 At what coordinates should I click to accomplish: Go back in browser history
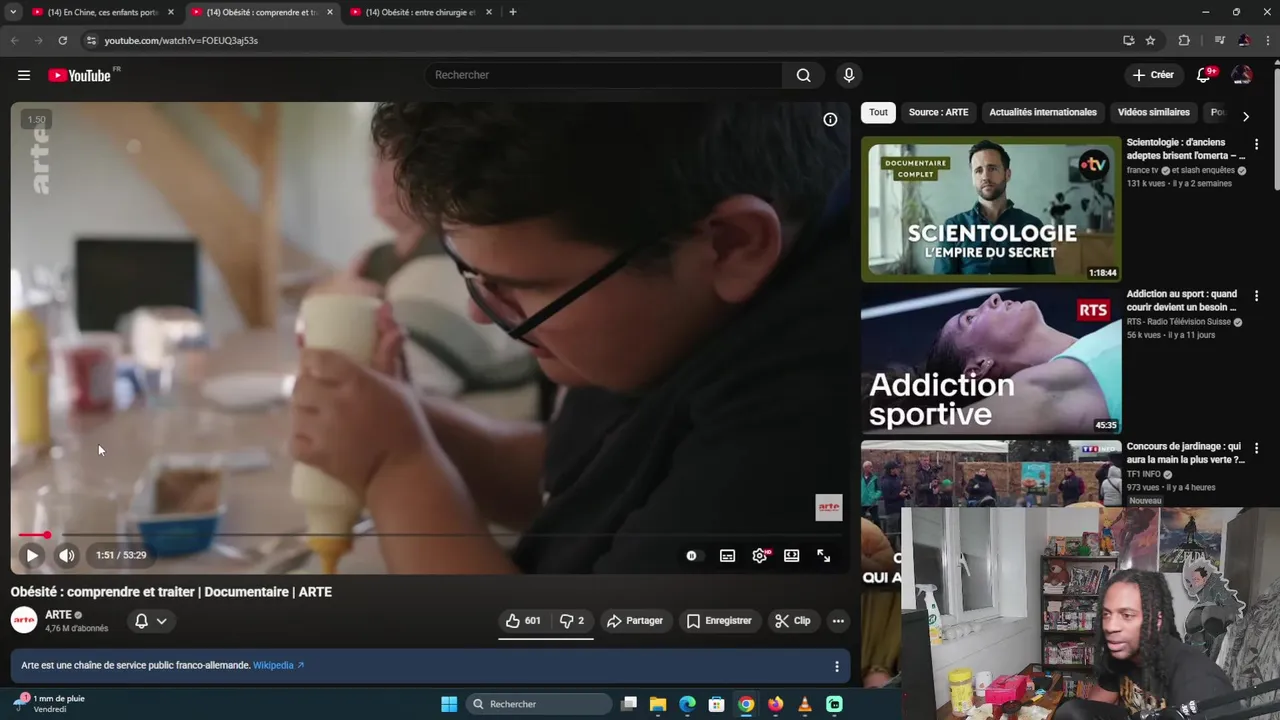point(14,40)
